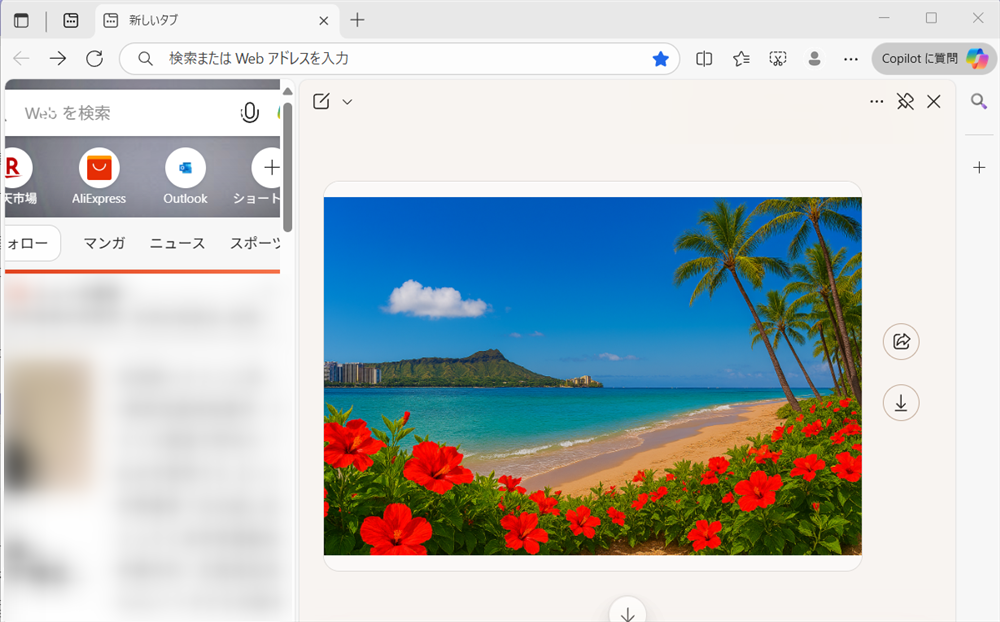
Task: Enable split screen view from the toolbar
Action: pyautogui.click(x=704, y=59)
